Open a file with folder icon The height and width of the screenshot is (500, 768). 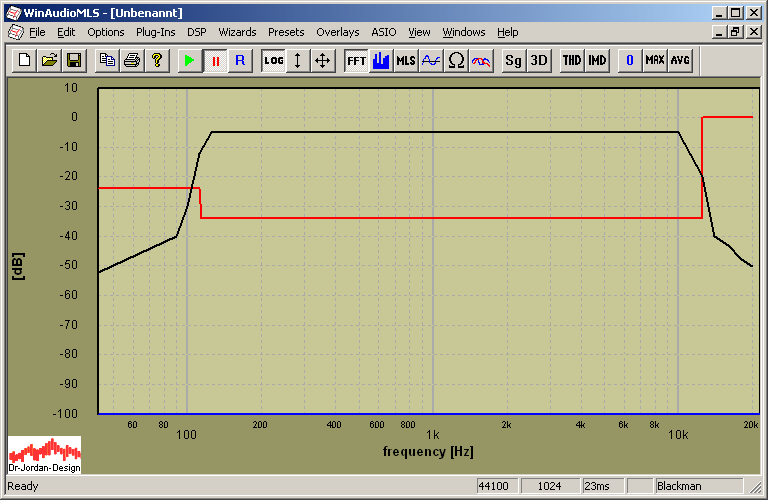pos(49,60)
